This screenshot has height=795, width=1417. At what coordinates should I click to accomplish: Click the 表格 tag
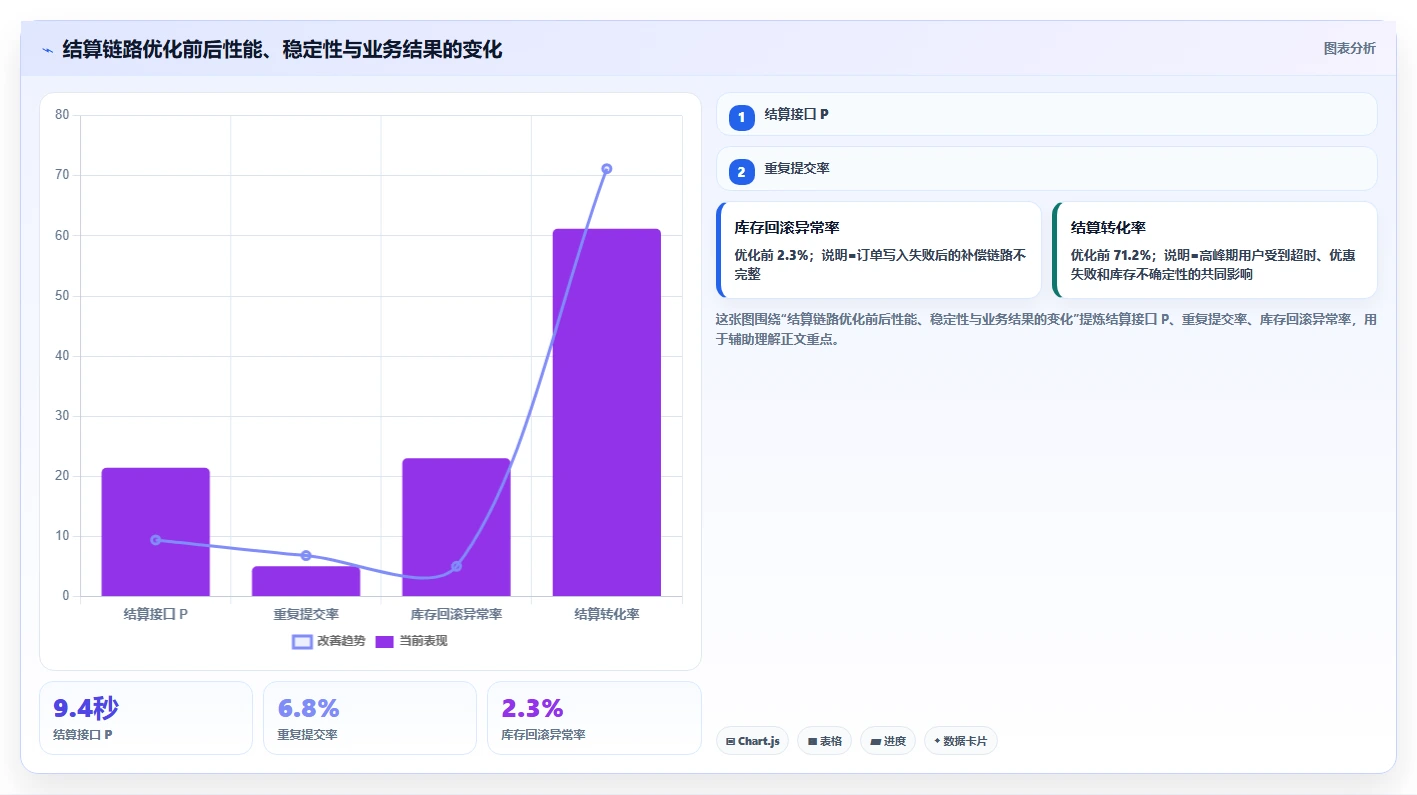click(x=824, y=741)
